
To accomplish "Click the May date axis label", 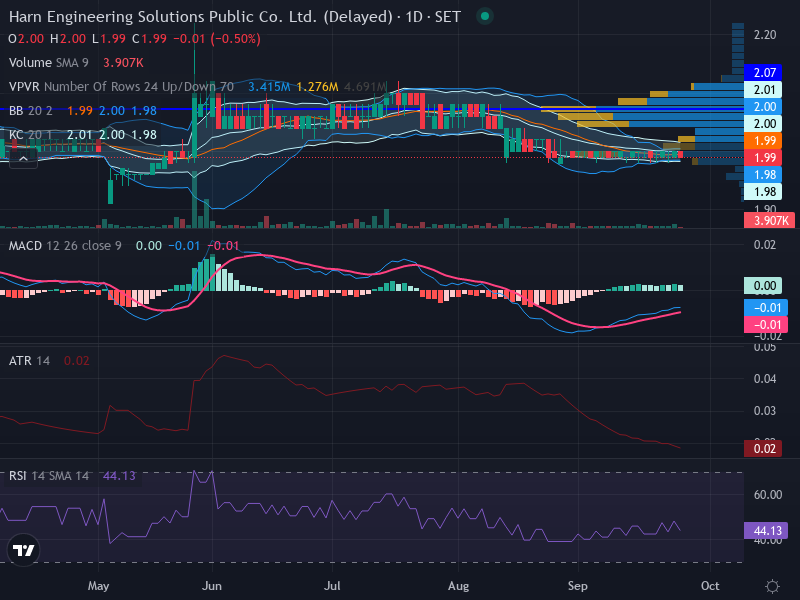I will (x=98, y=586).
